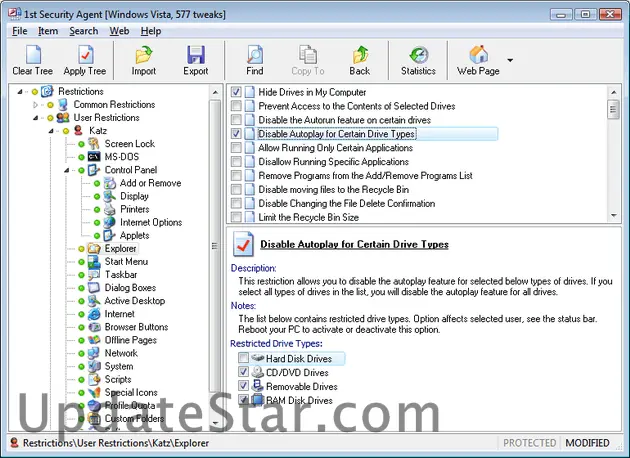The width and height of the screenshot is (630, 458).
Task: Open the Help menu
Action: 151,31
